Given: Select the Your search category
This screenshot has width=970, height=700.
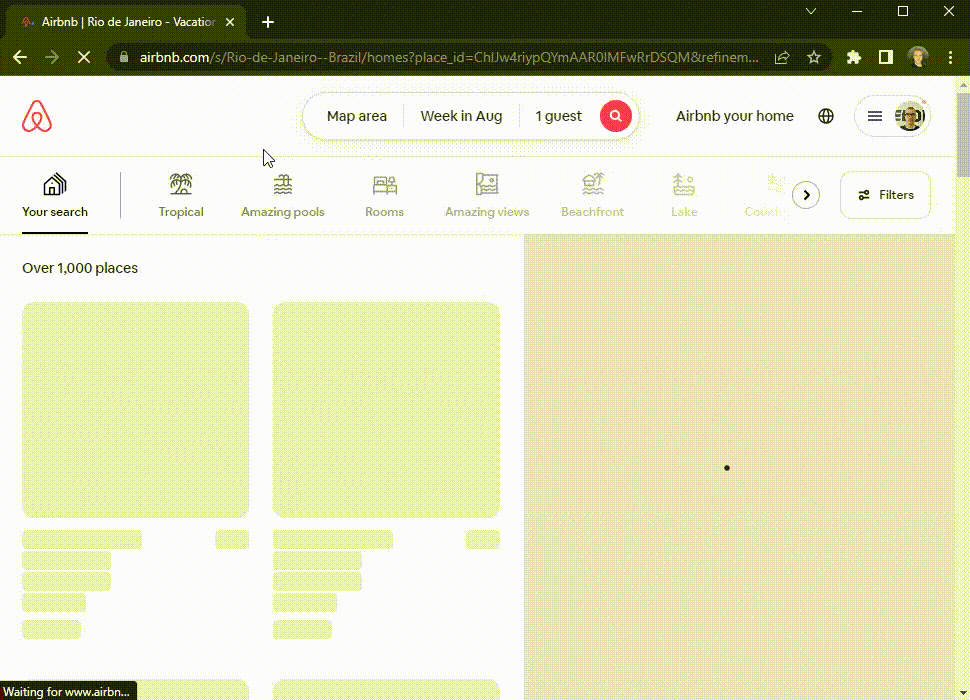Looking at the screenshot, I should (x=55, y=195).
